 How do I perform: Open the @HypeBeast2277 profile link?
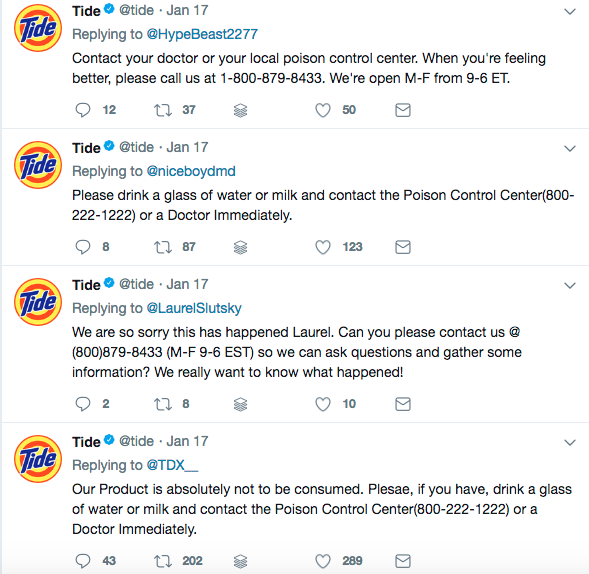(202, 34)
